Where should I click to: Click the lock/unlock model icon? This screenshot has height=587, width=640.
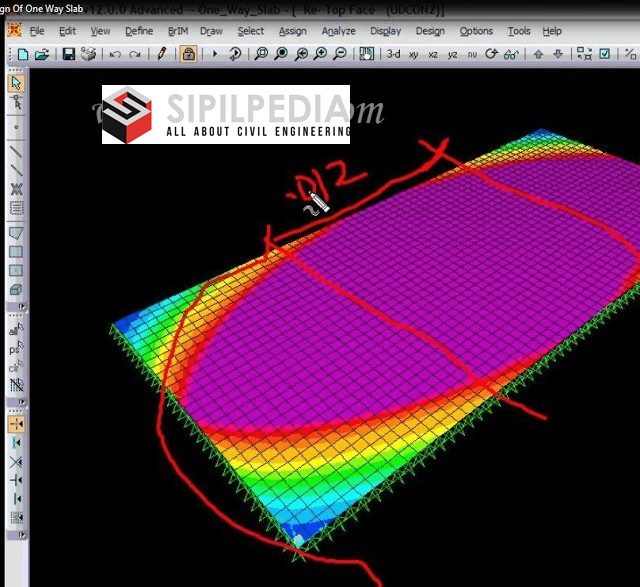(x=187, y=54)
